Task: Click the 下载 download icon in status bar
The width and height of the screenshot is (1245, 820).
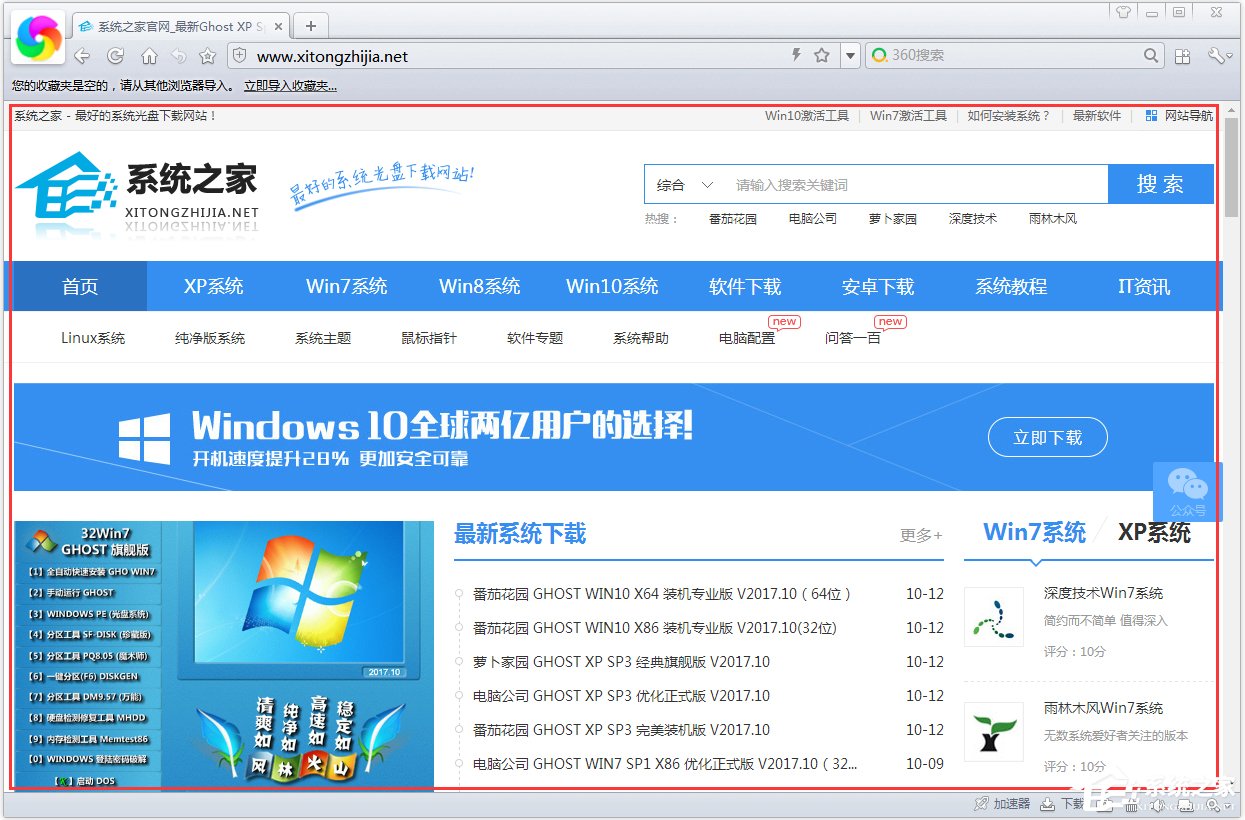Action: tap(1047, 804)
